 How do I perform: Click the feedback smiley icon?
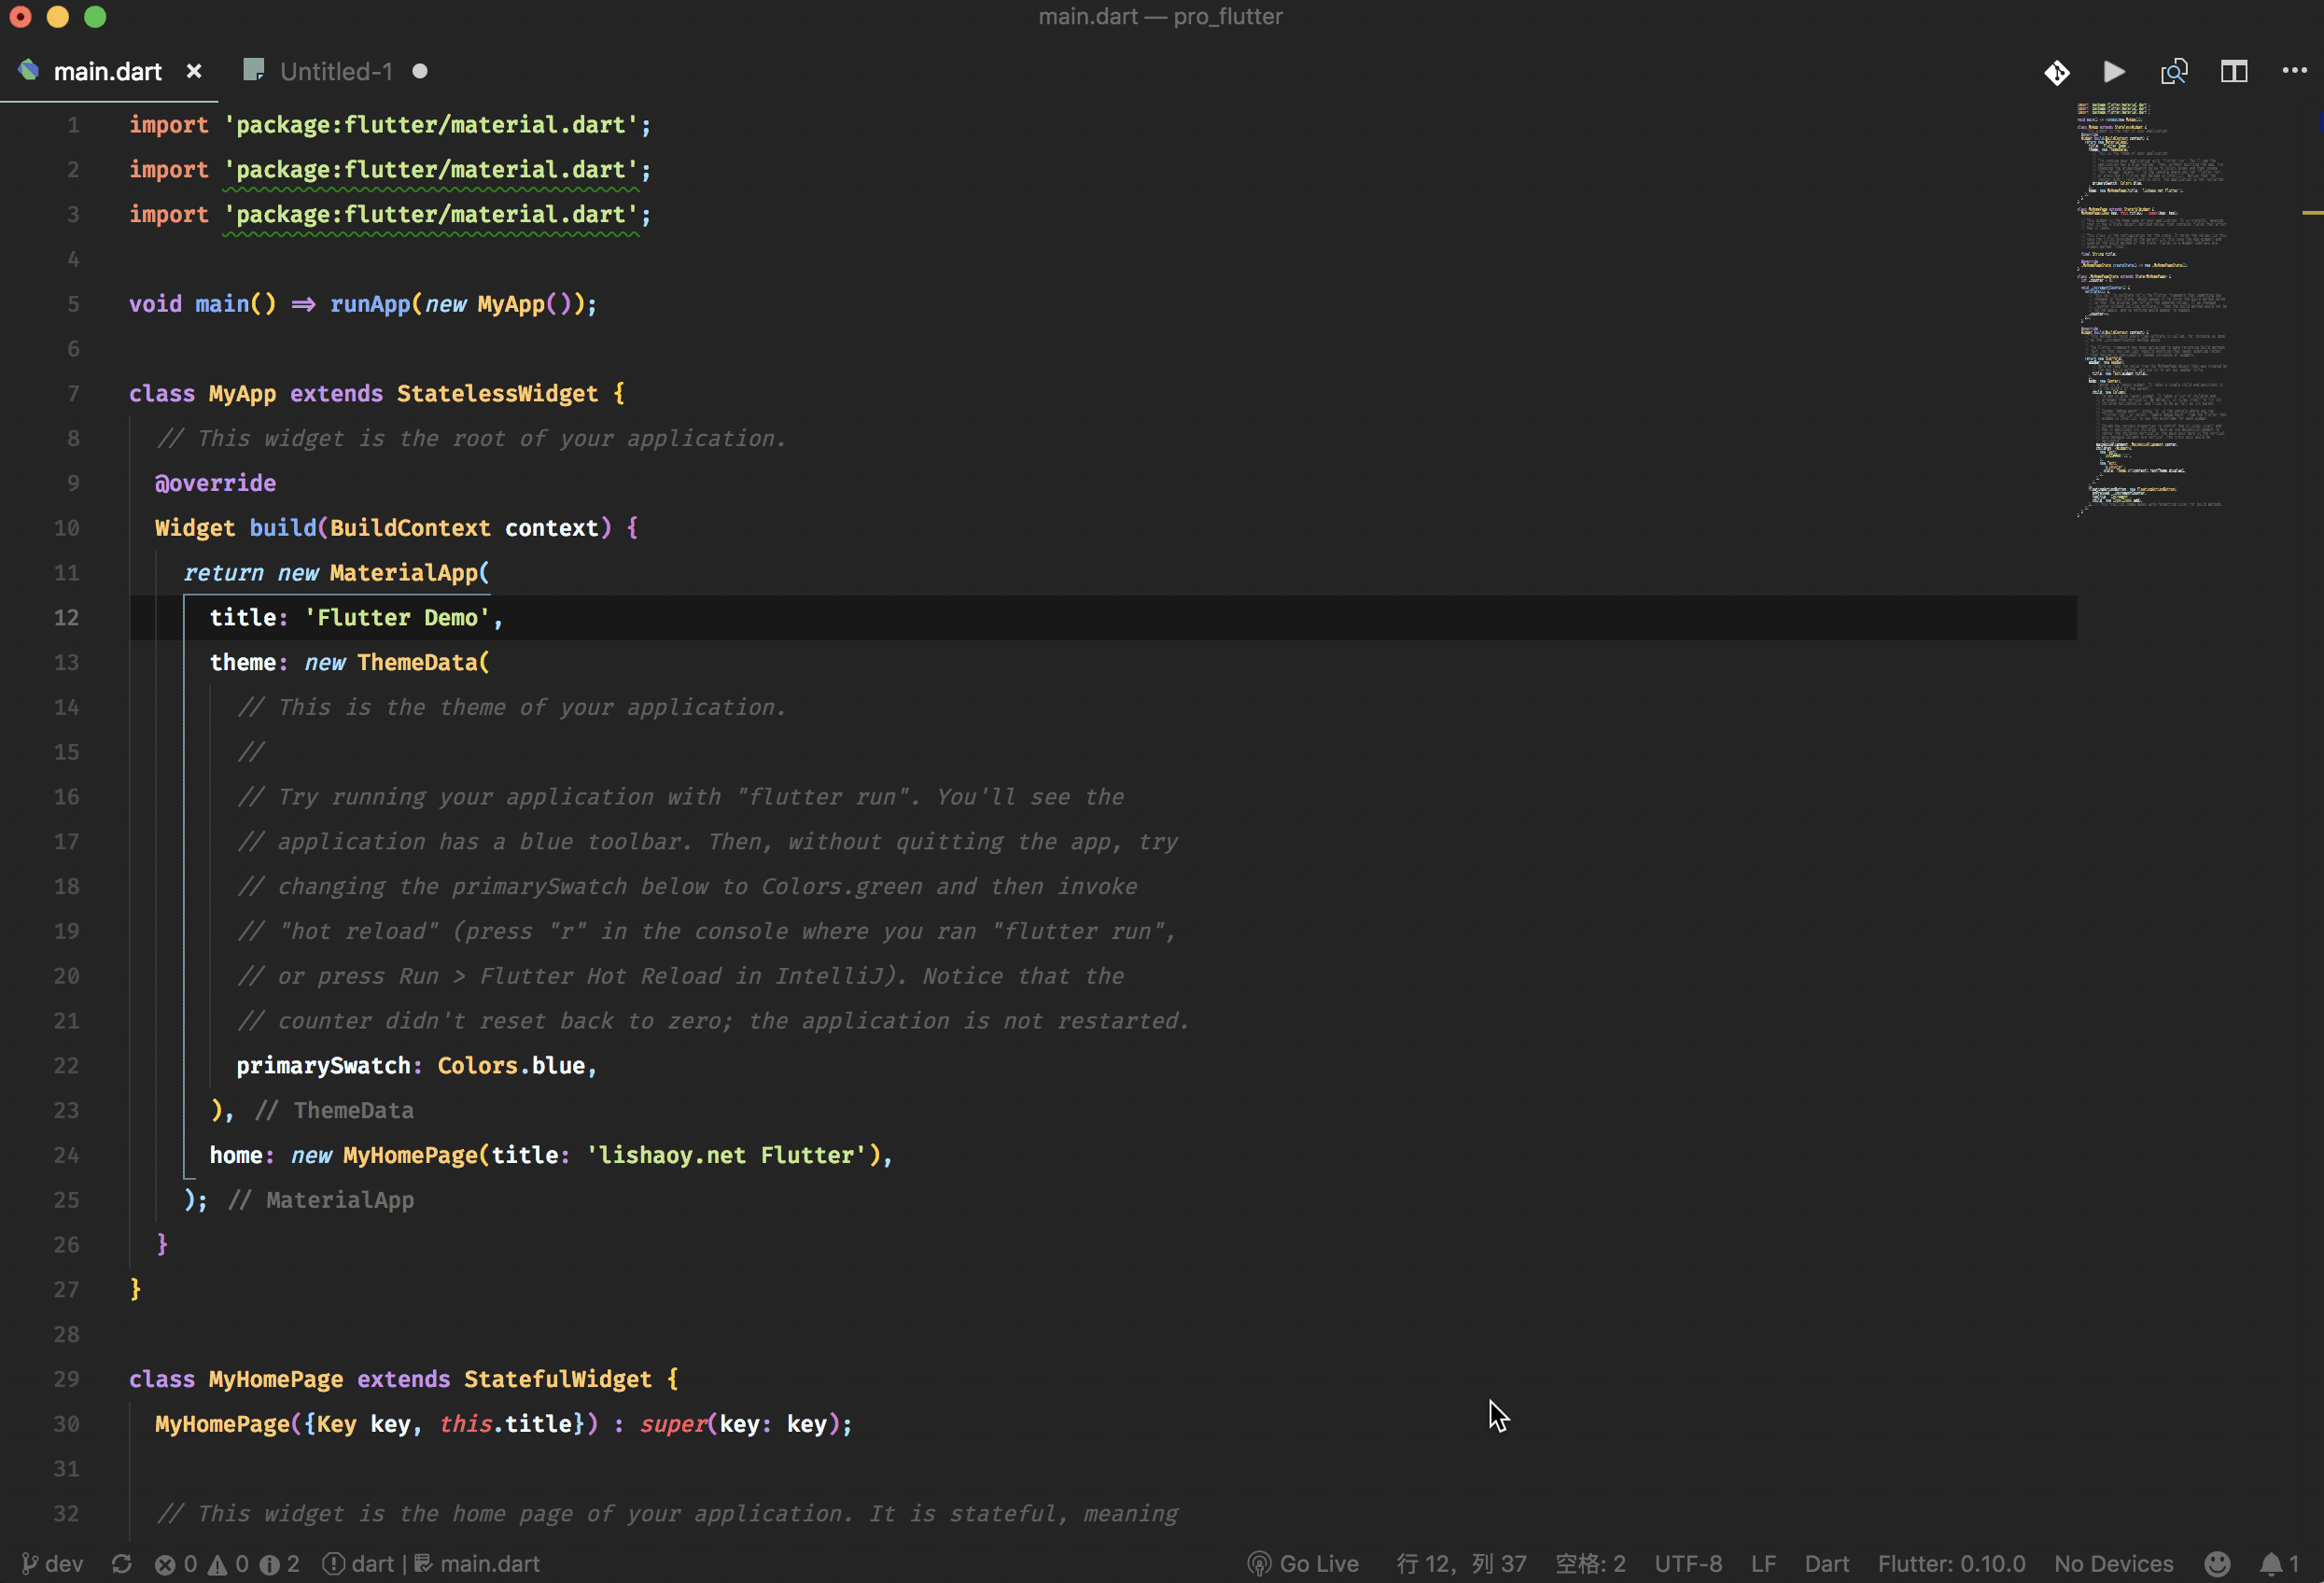[2217, 1563]
